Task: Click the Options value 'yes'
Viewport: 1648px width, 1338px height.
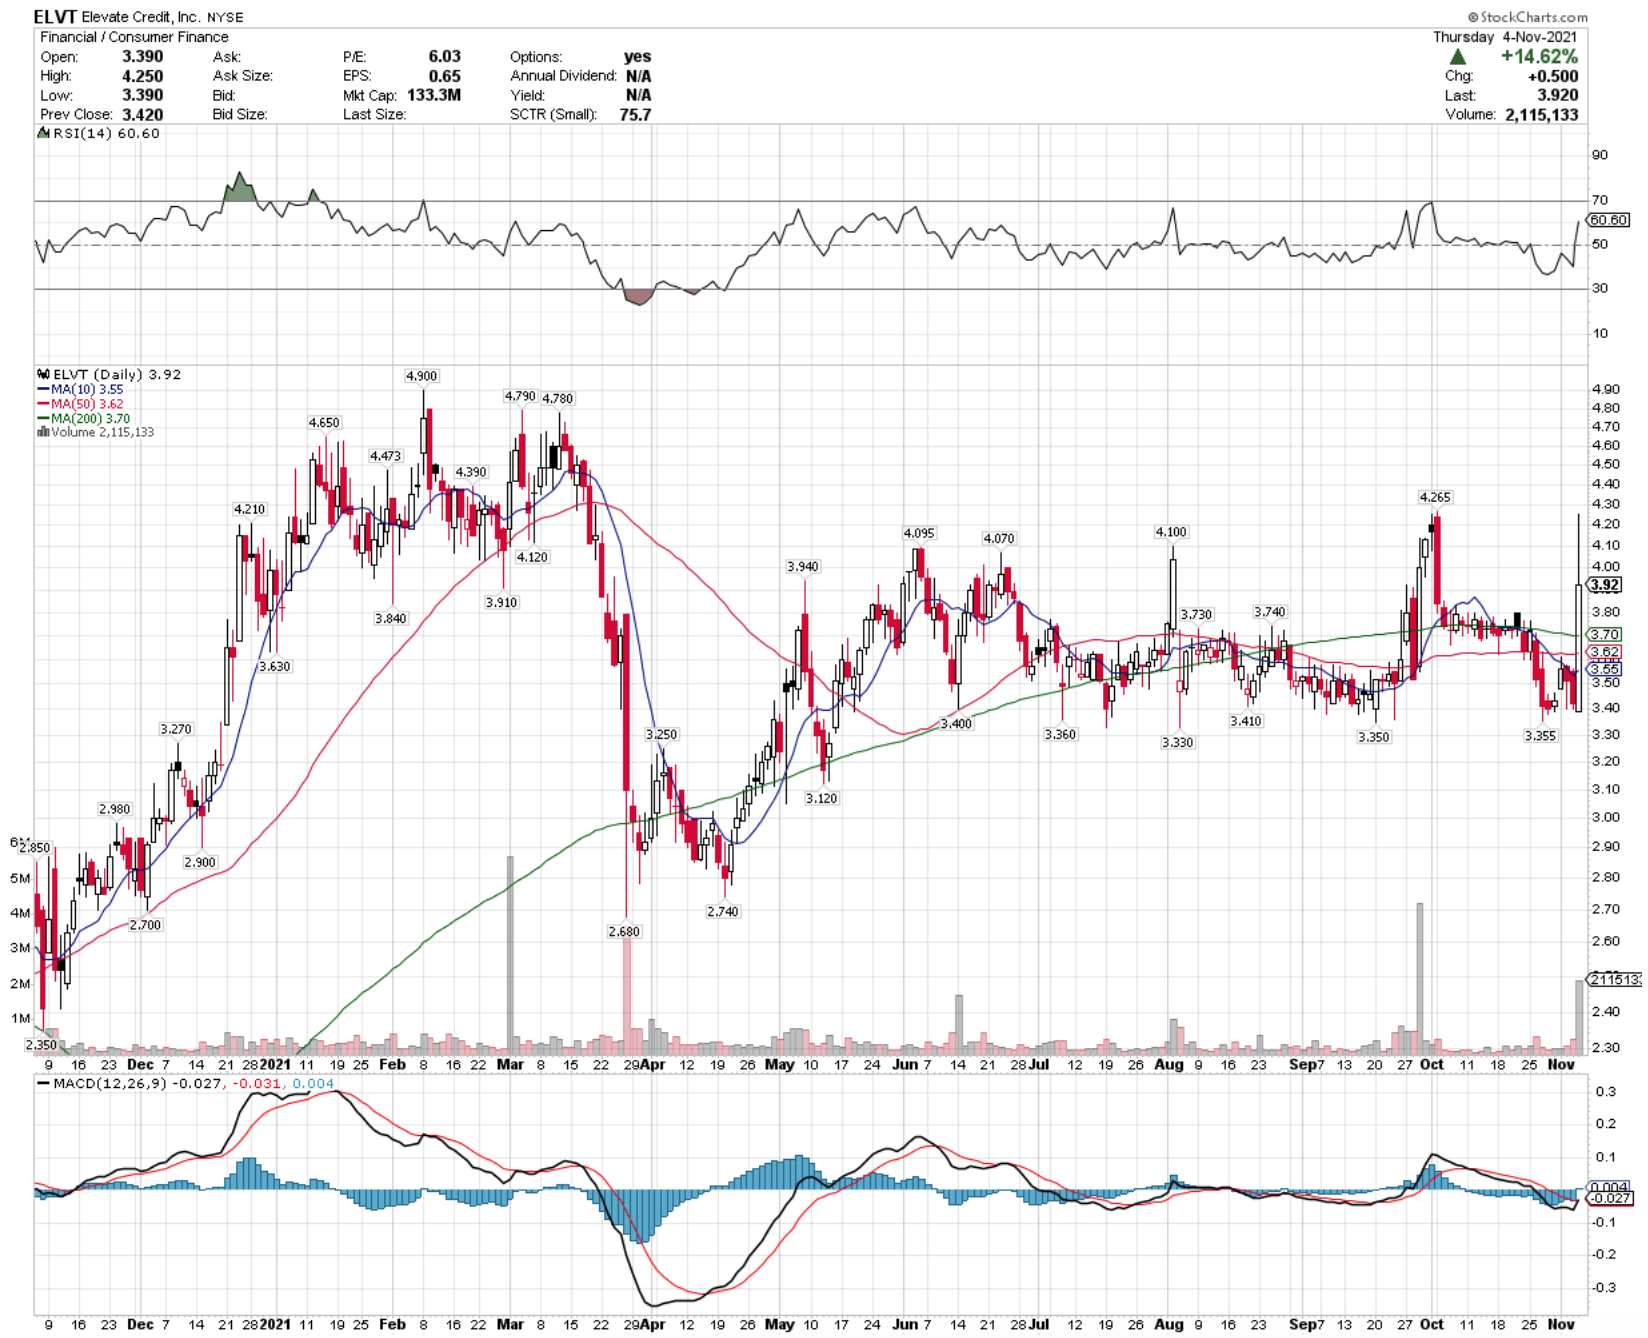Action: coord(637,57)
